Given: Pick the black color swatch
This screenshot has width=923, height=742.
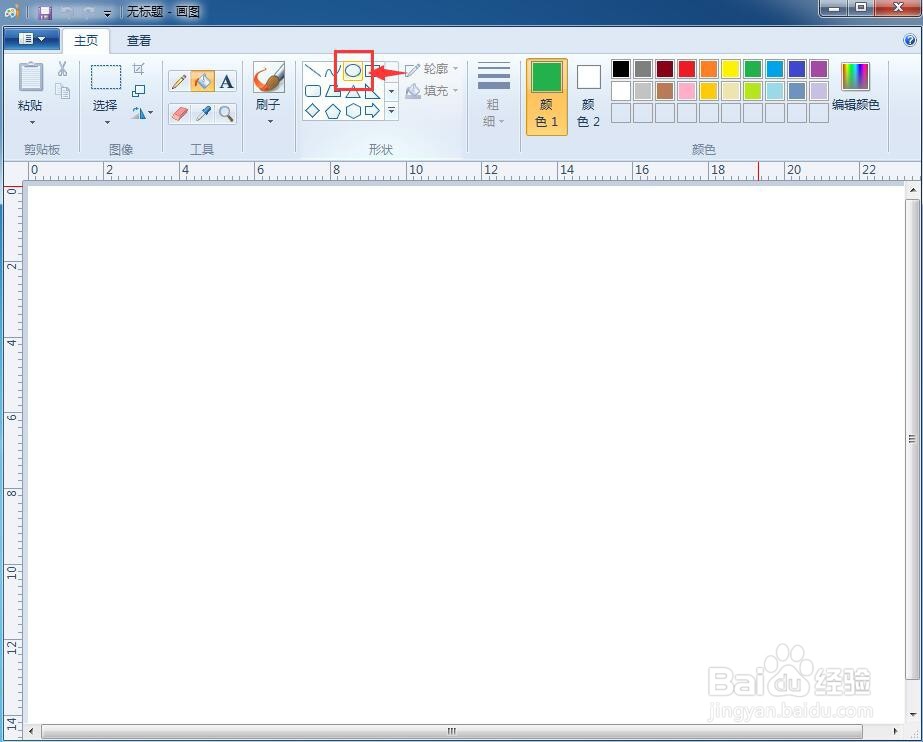Looking at the screenshot, I should 620,69.
